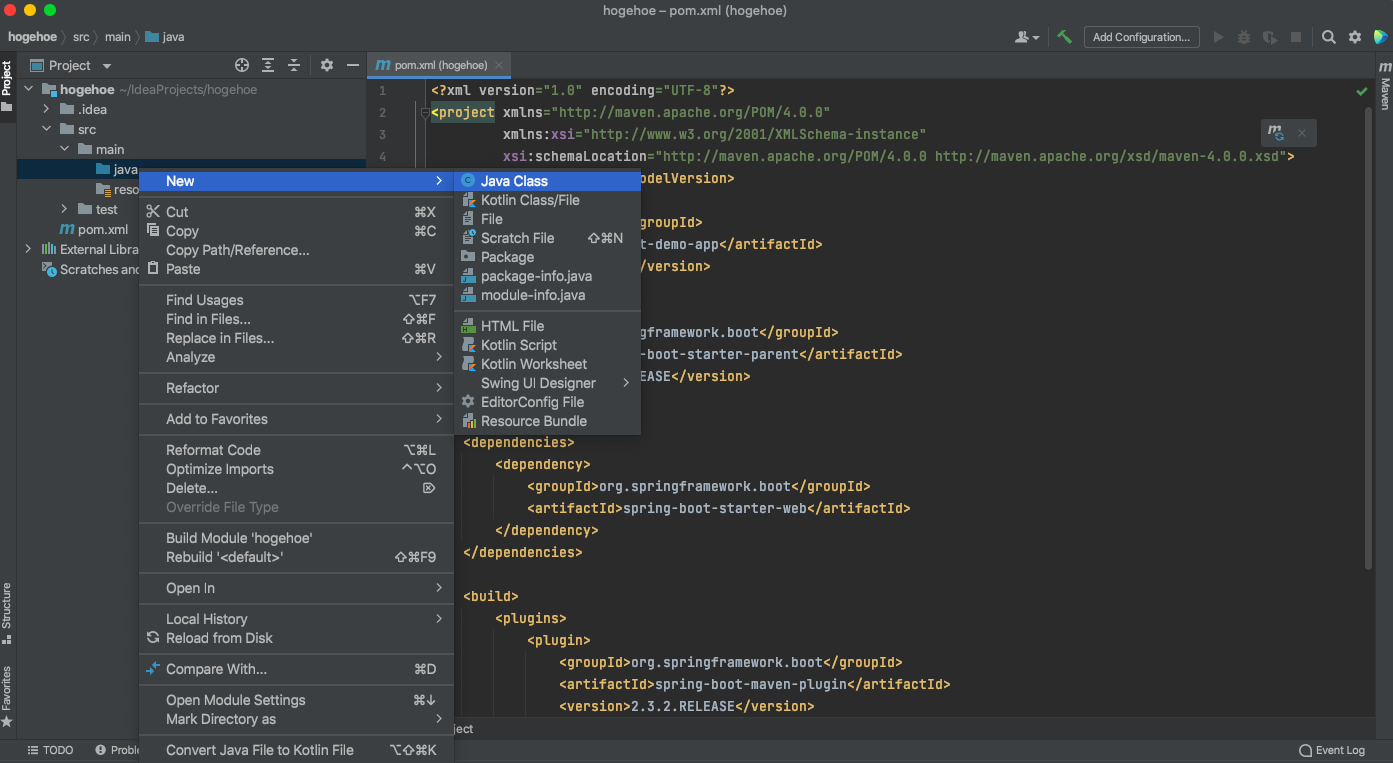Open the Structure tool window tab
Screen dimensions: 1393x763
(7, 613)
